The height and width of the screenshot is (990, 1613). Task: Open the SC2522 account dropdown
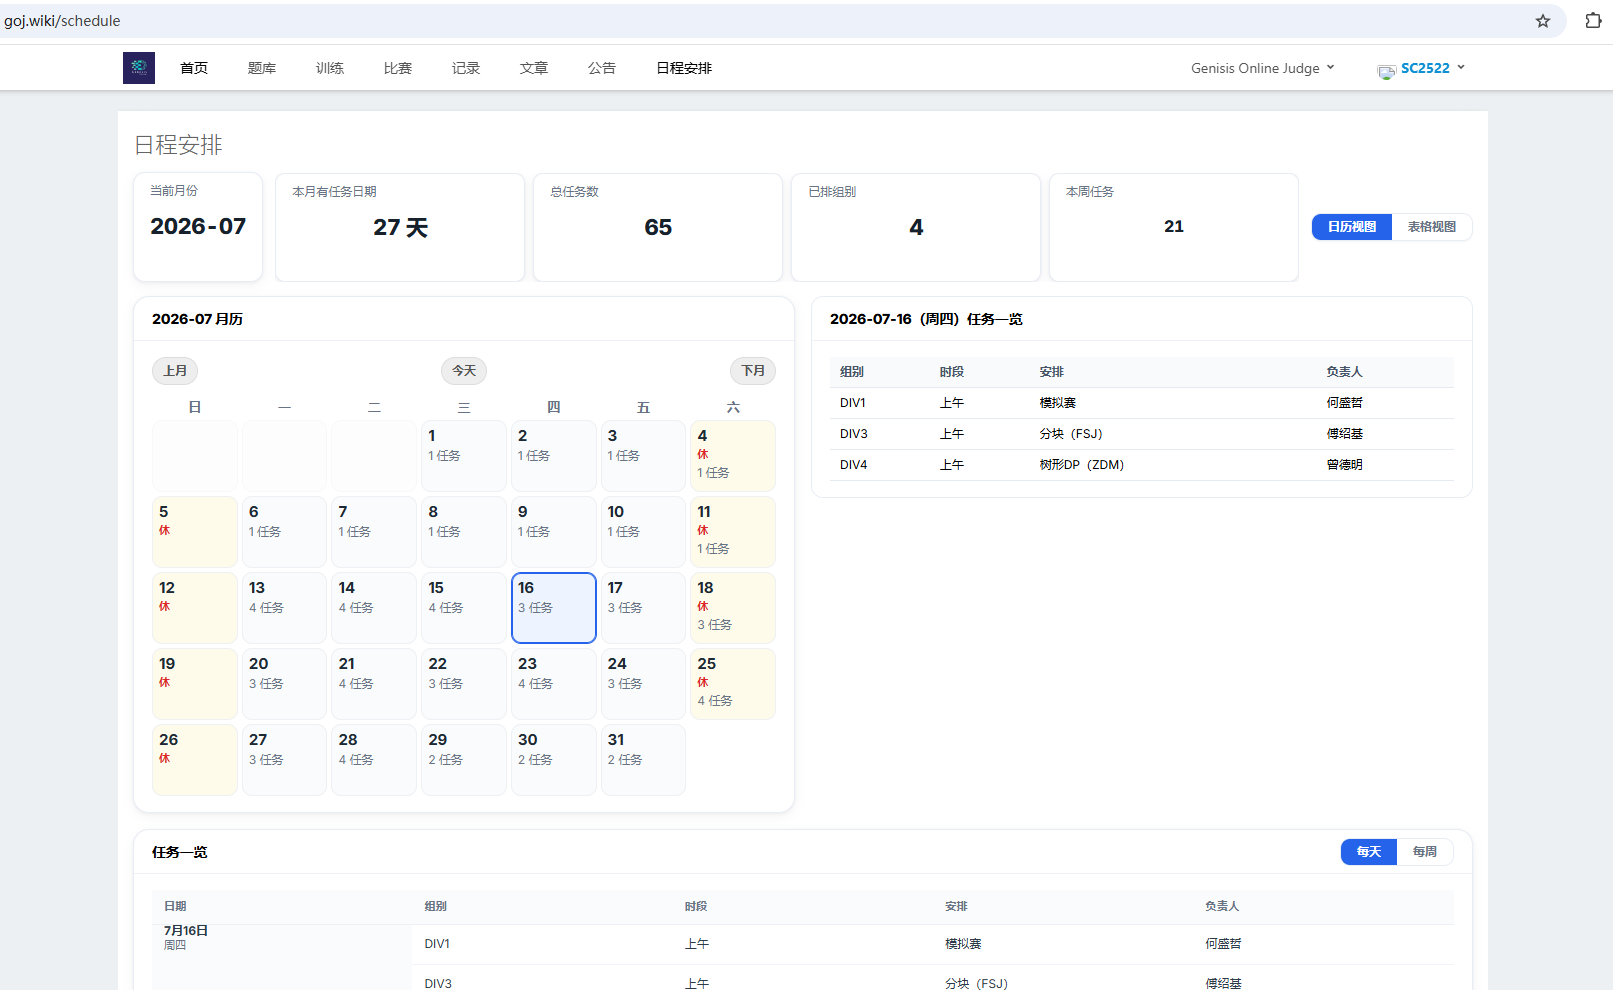[x=1432, y=68]
